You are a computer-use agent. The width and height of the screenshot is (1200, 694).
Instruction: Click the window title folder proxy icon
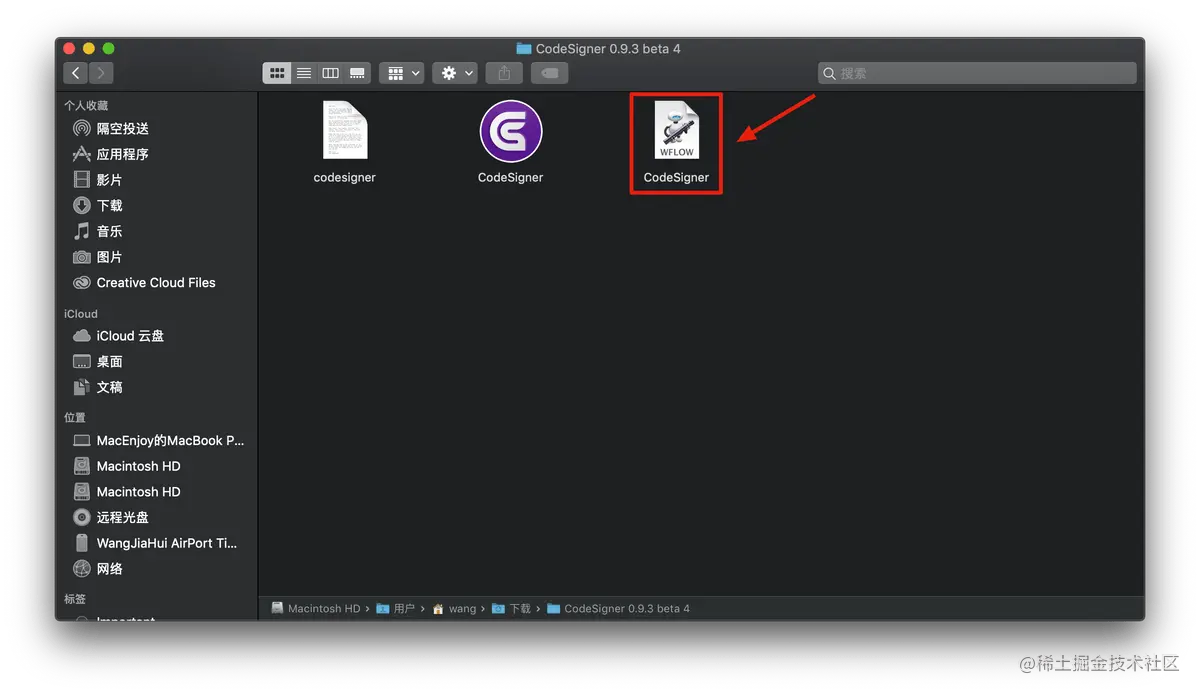[x=524, y=48]
